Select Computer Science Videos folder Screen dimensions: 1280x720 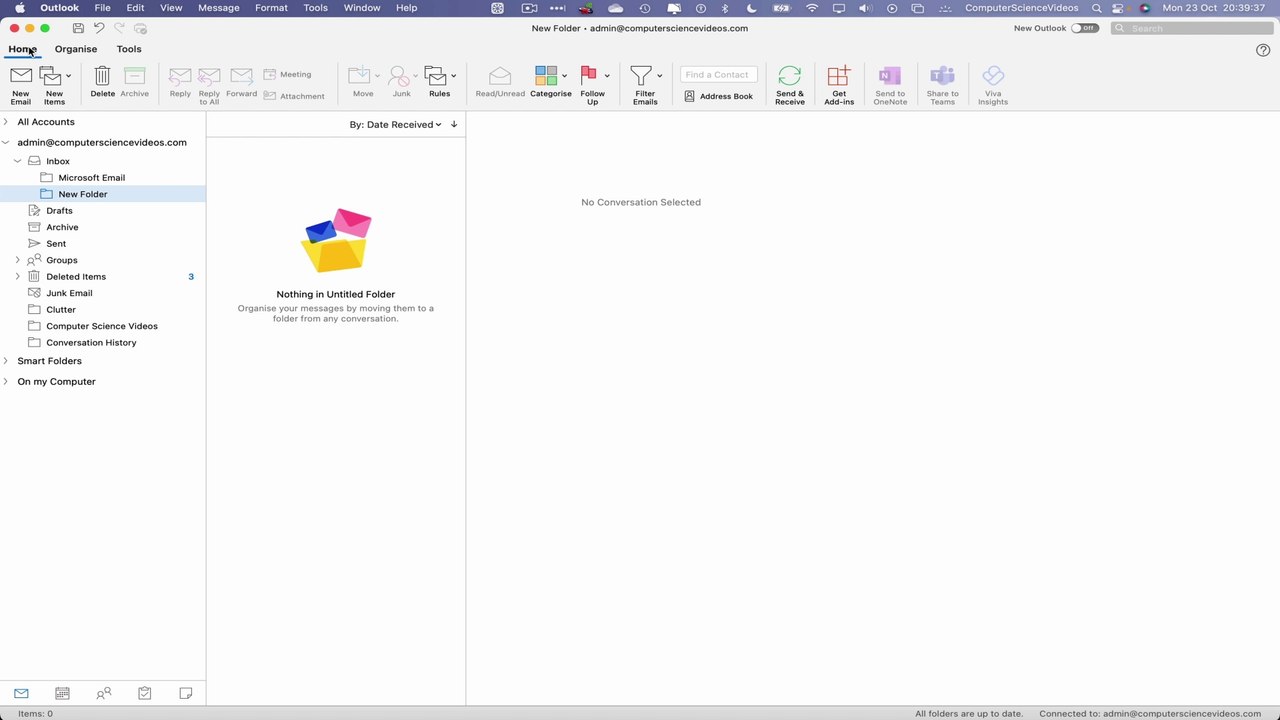pos(102,326)
